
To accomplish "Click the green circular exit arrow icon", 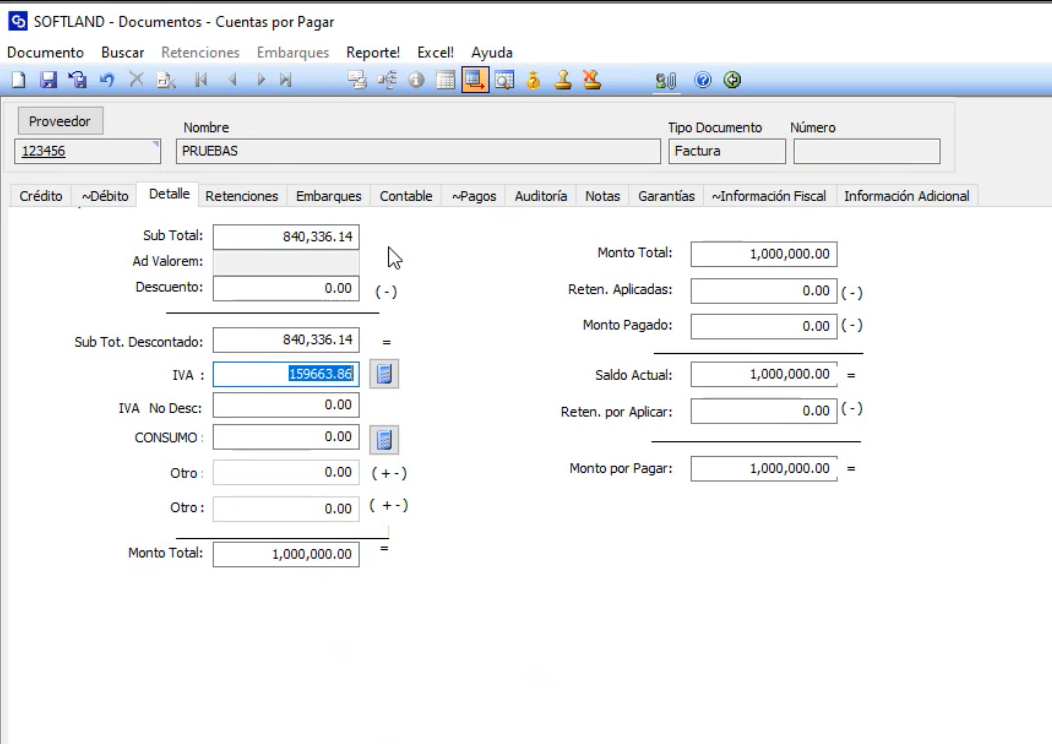I will pos(732,81).
